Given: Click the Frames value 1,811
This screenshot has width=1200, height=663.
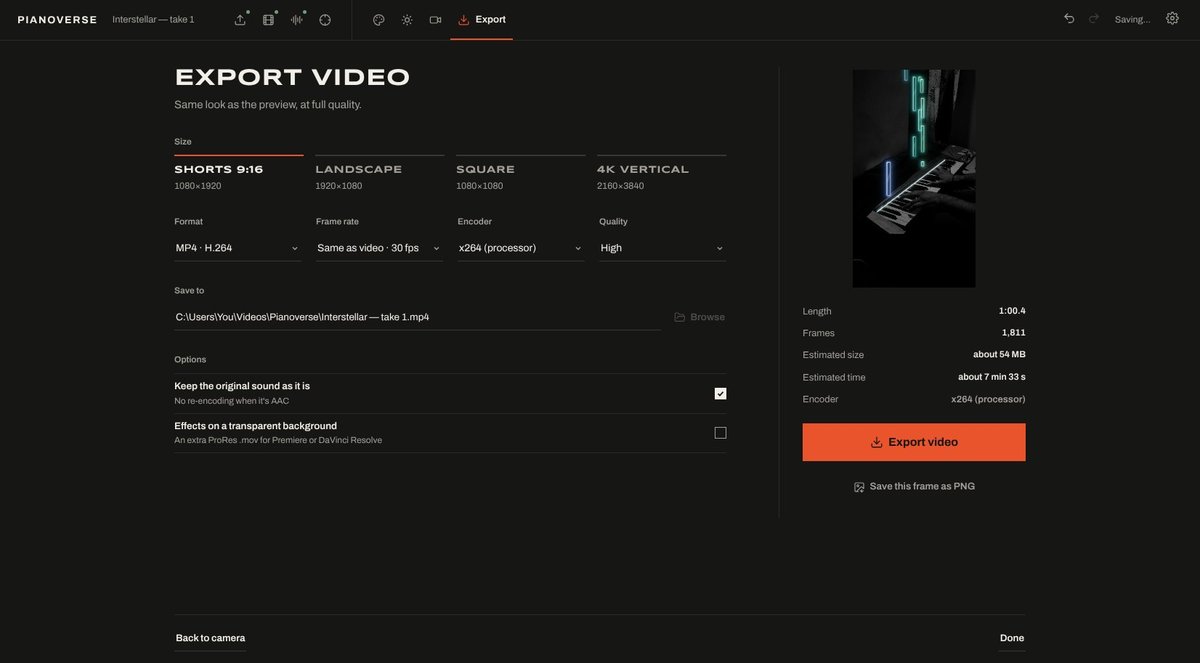Looking at the screenshot, I should tap(1014, 333).
